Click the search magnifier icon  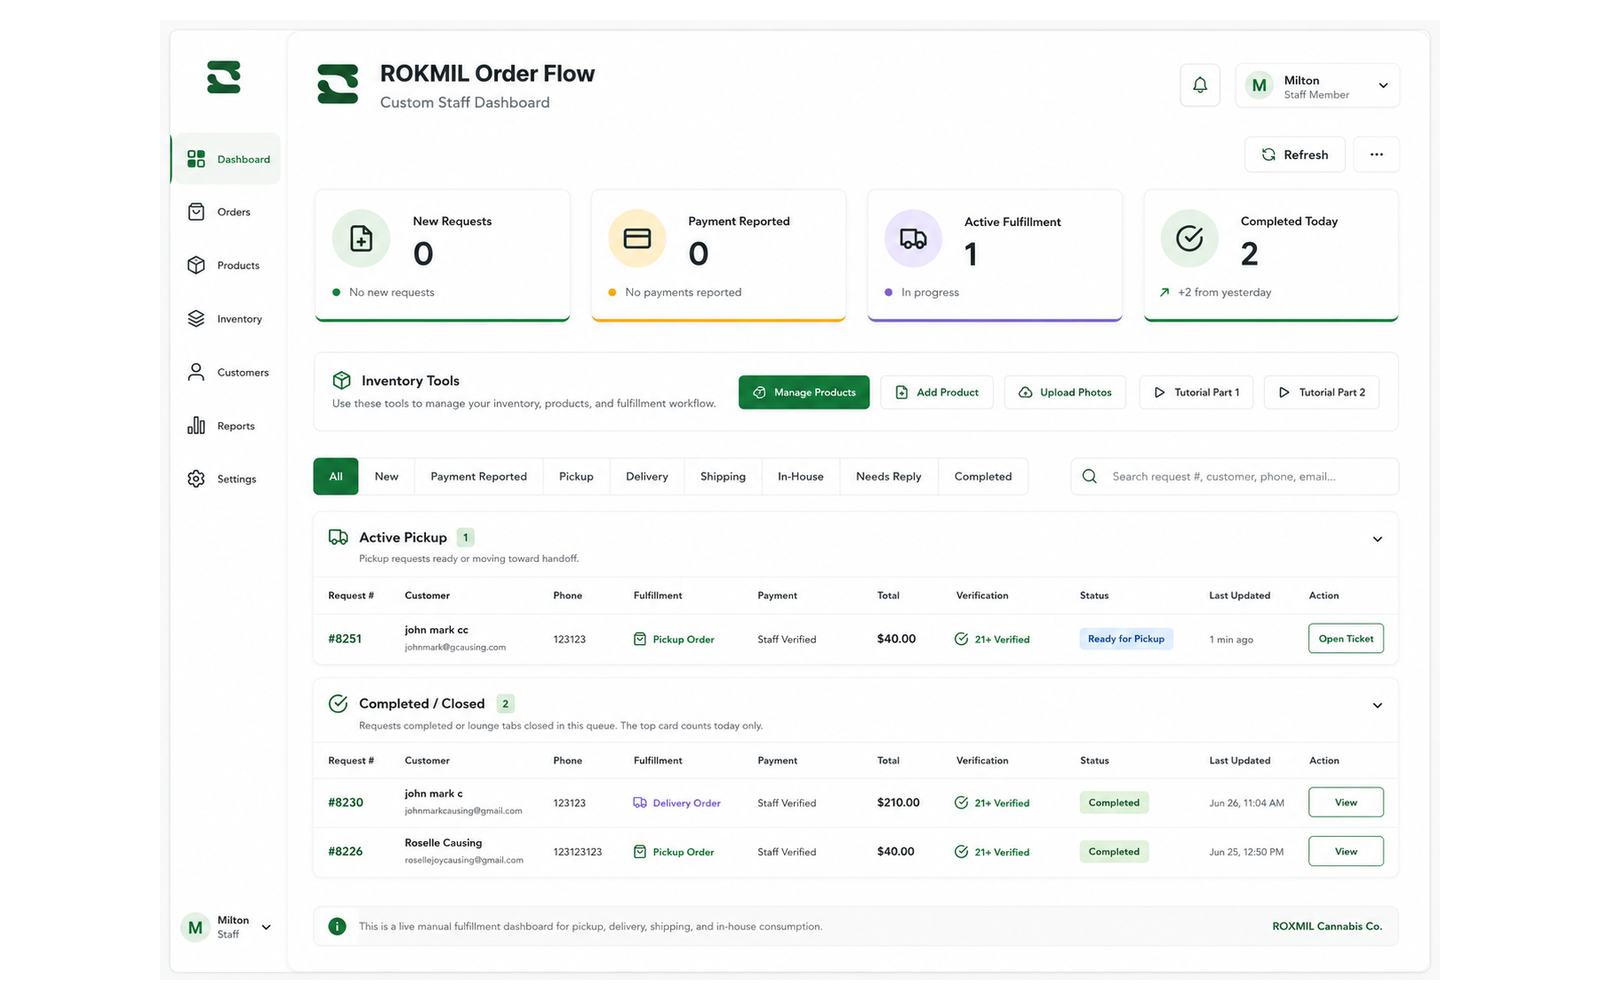(1090, 476)
